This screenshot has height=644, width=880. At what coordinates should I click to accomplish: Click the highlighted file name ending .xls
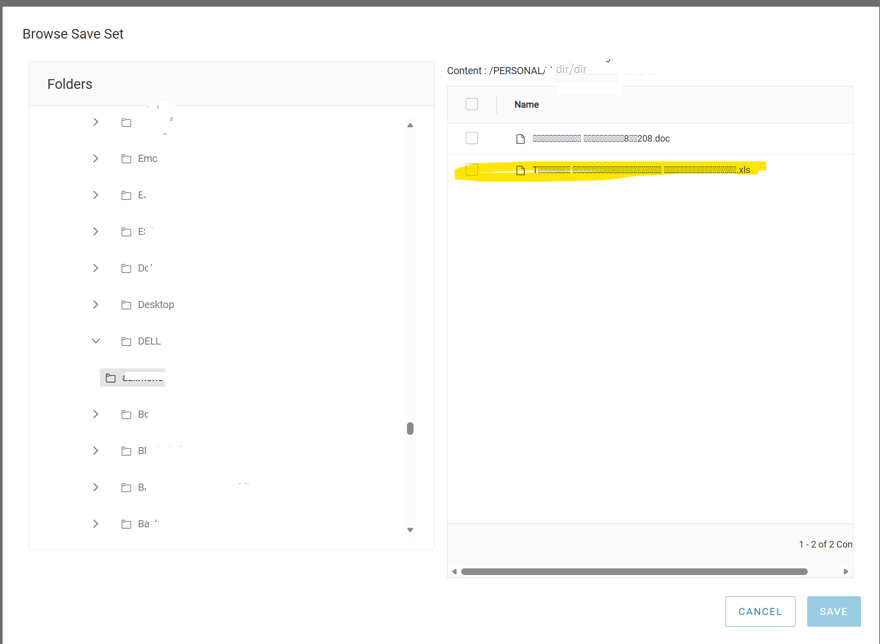(641, 170)
